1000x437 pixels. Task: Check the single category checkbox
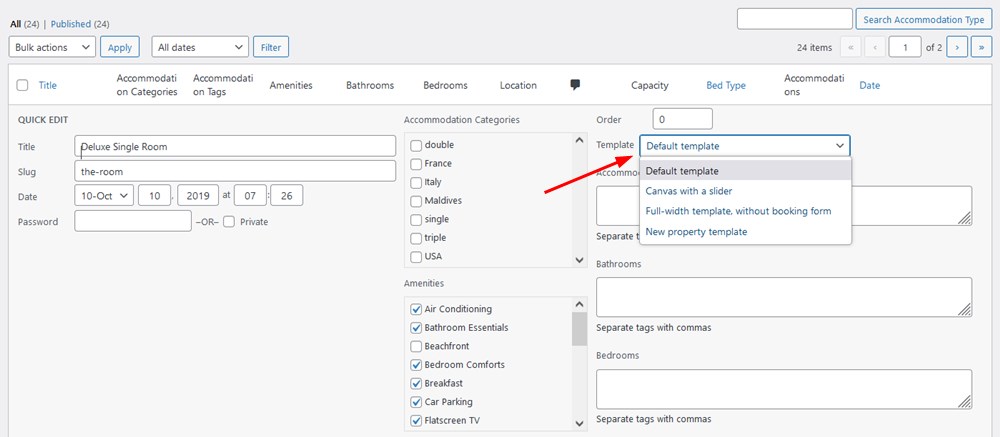[416, 219]
